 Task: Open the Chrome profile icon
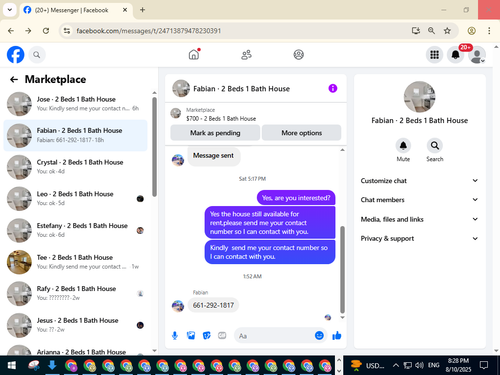(x=471, y=31)
